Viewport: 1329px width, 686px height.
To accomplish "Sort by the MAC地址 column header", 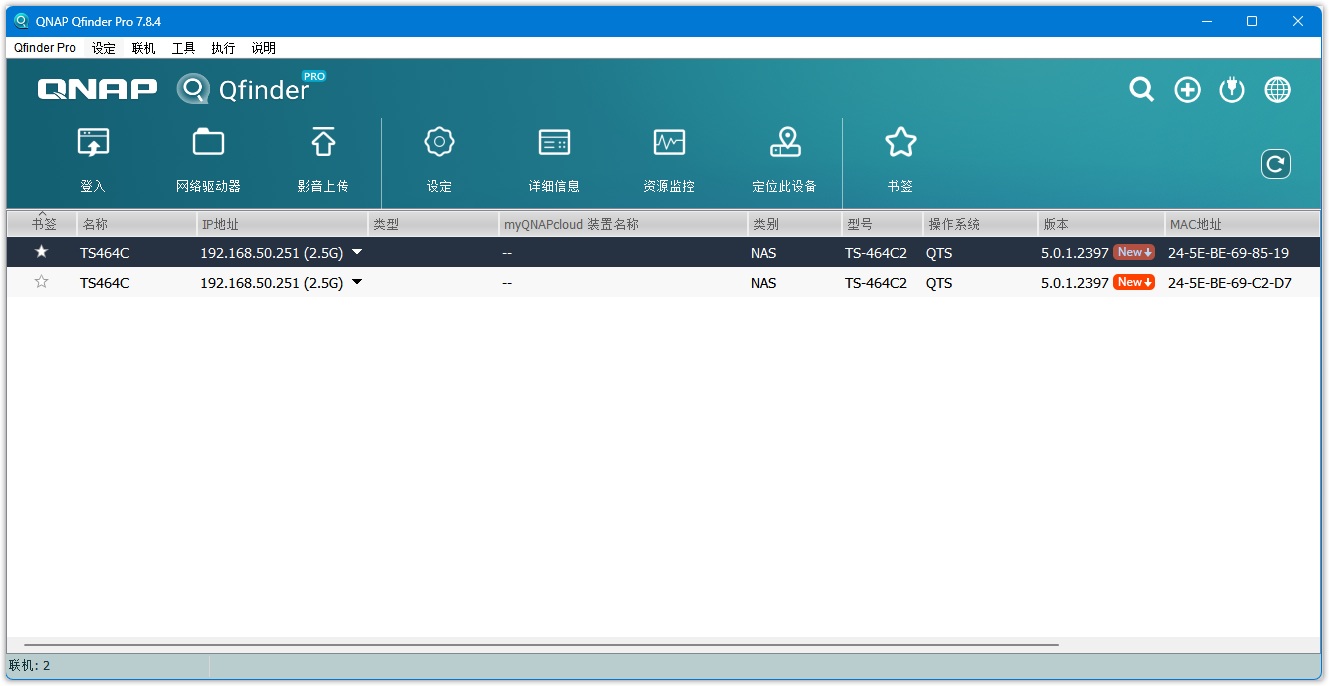I will [x=1243, y=224].
